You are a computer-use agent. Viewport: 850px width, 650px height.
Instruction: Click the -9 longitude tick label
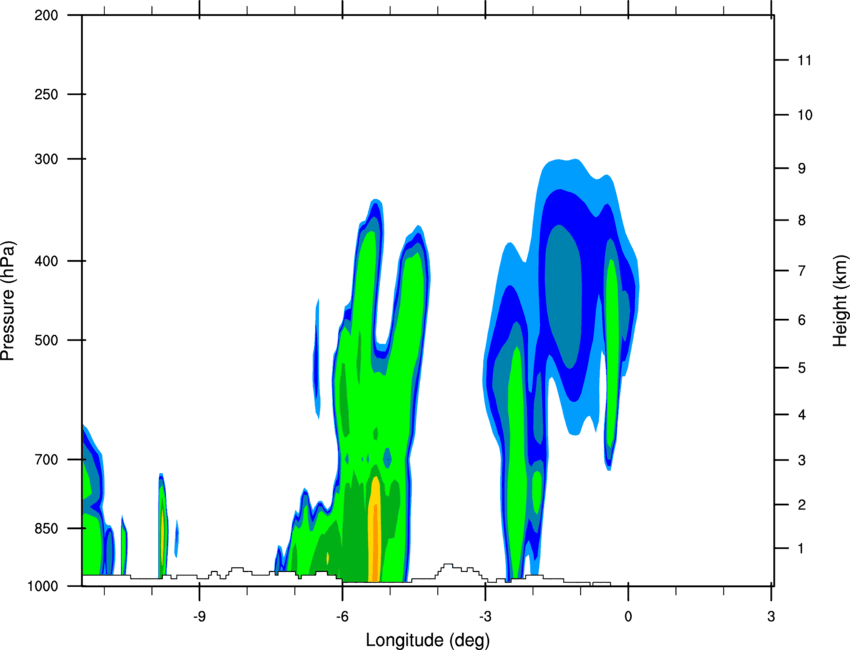[x=199, y=616]
